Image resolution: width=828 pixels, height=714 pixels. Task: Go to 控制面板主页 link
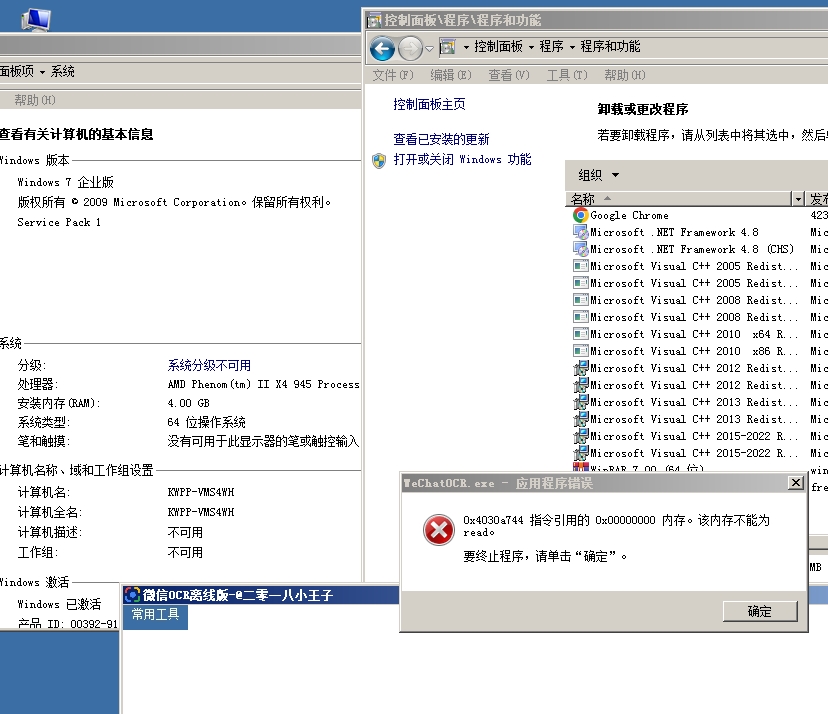pyautogui.click(x=429, y=104)
